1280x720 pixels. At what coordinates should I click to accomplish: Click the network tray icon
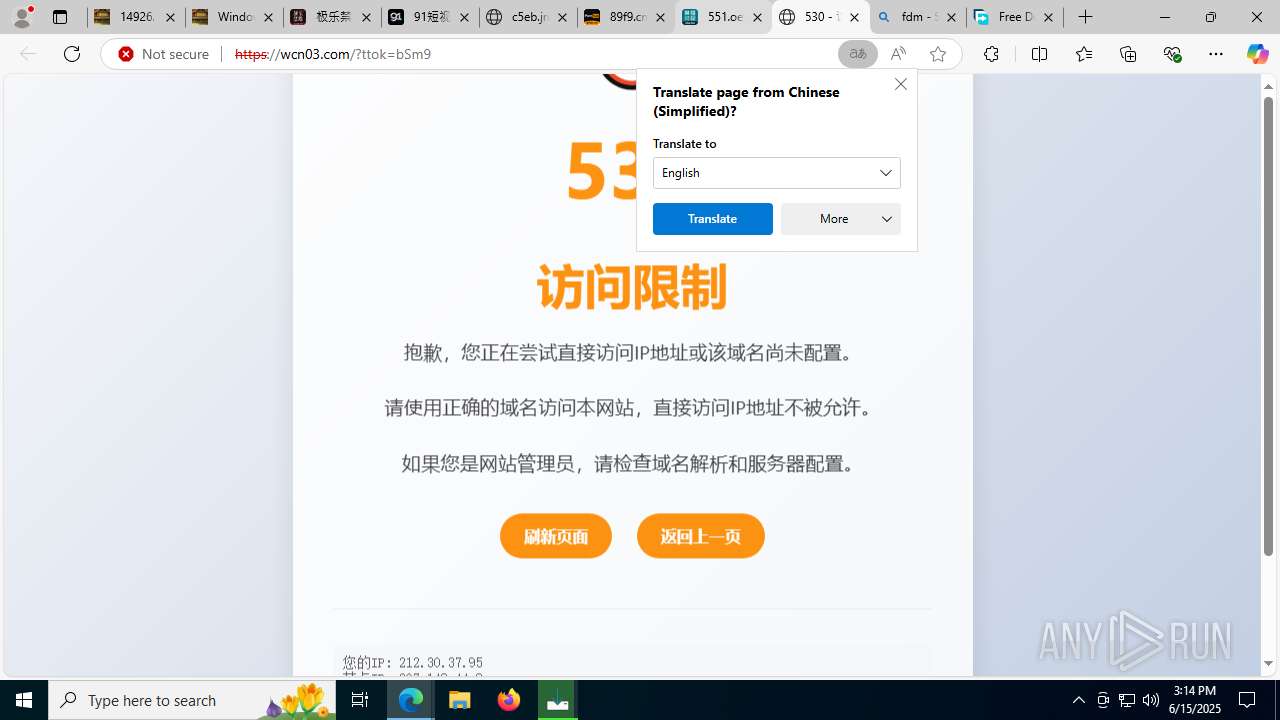(1127, 700)
